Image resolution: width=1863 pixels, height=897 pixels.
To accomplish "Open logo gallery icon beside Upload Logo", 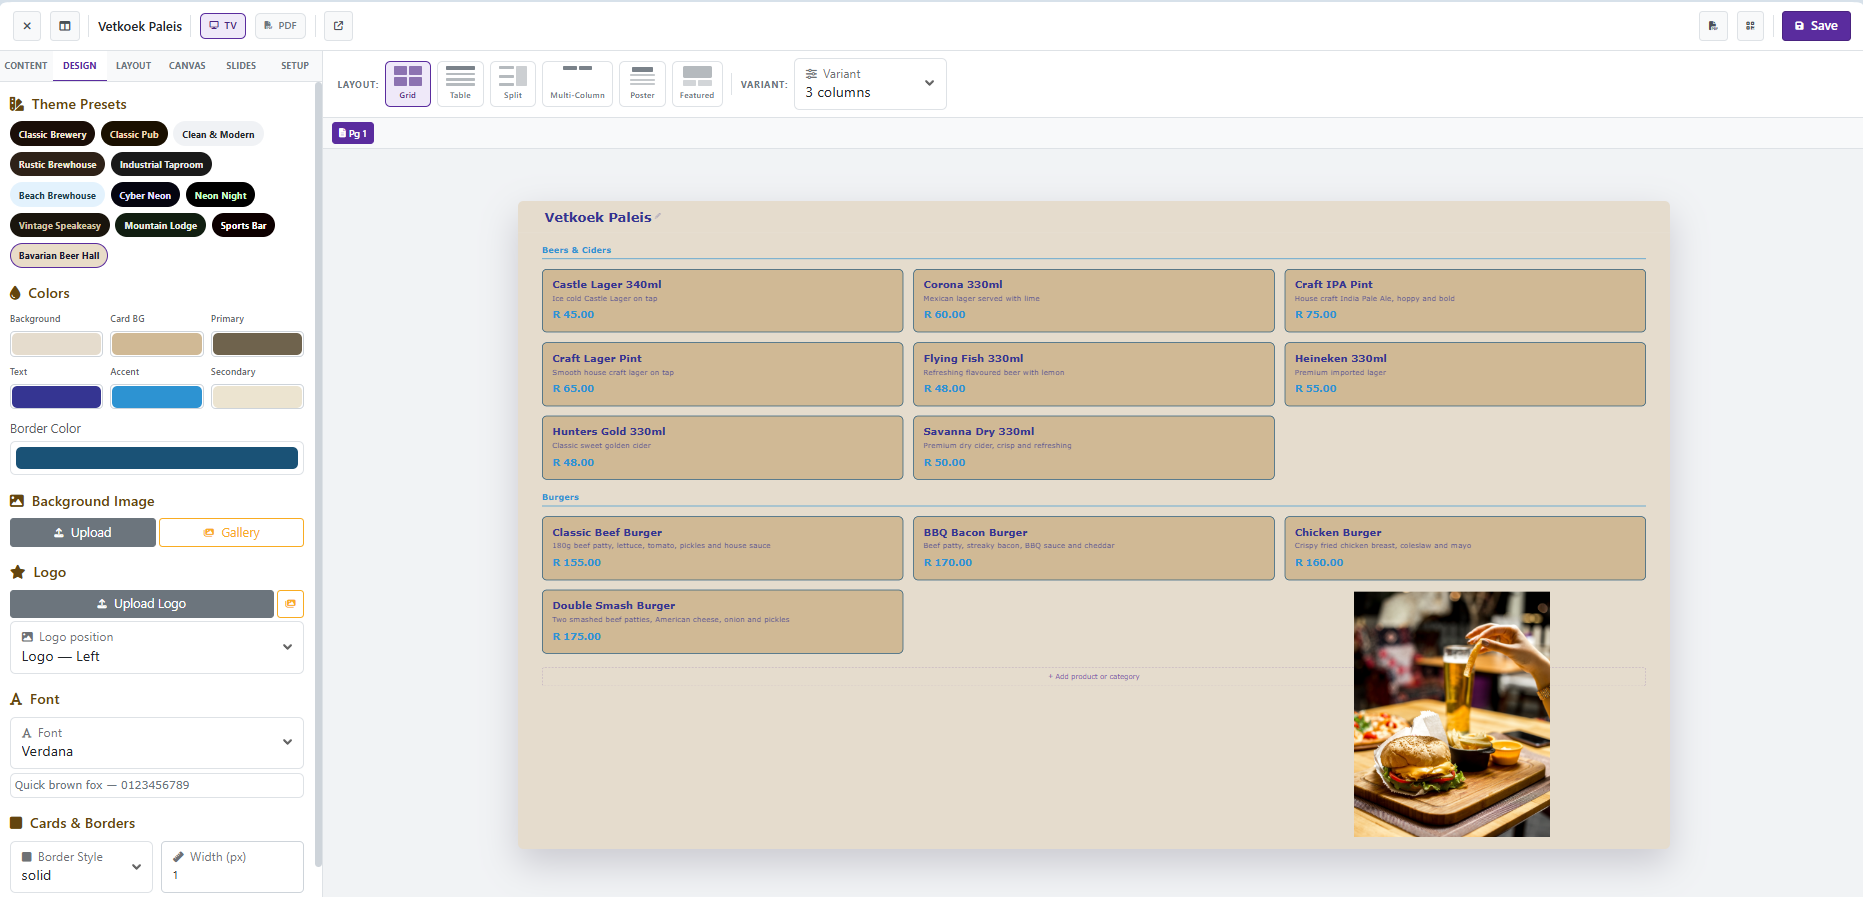I will (x=290, y=604).
